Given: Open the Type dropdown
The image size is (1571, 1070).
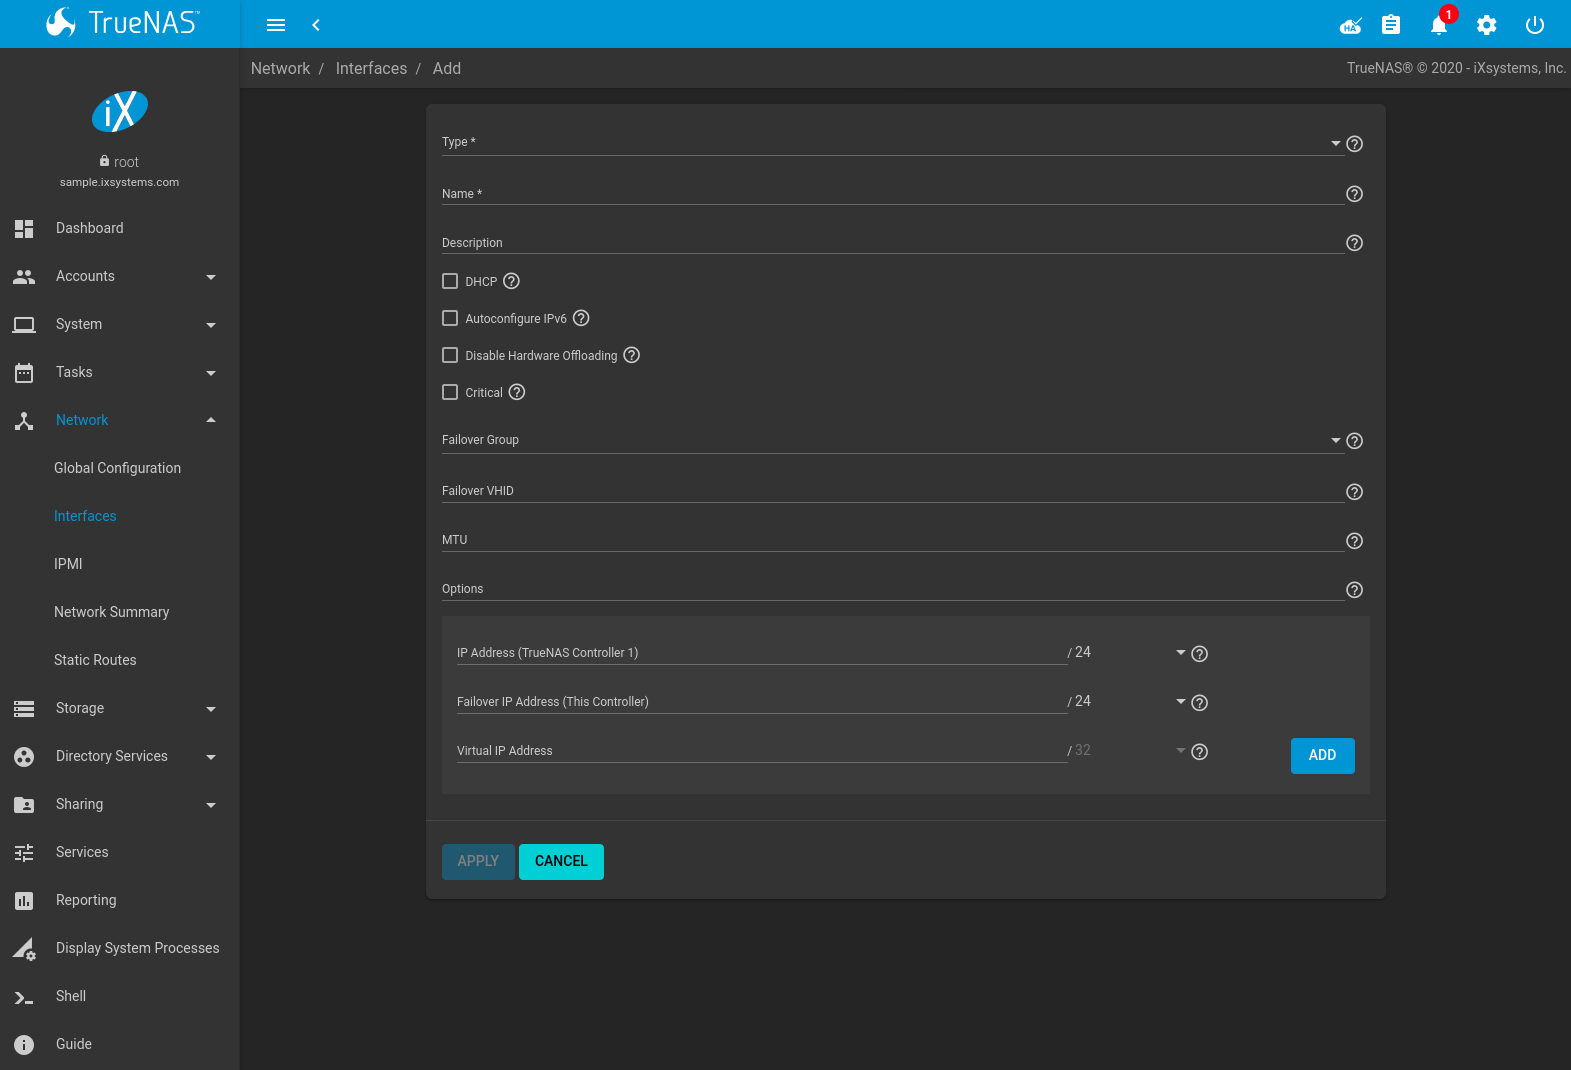Looking at the screenshot, I should [x=892, y=143].
